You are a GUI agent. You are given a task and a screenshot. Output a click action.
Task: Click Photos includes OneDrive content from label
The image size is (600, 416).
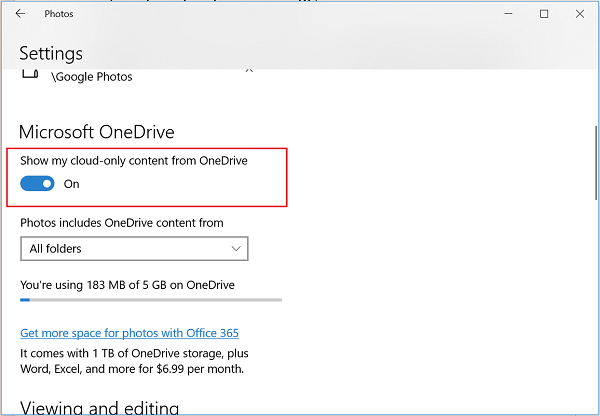click(122, 223)
